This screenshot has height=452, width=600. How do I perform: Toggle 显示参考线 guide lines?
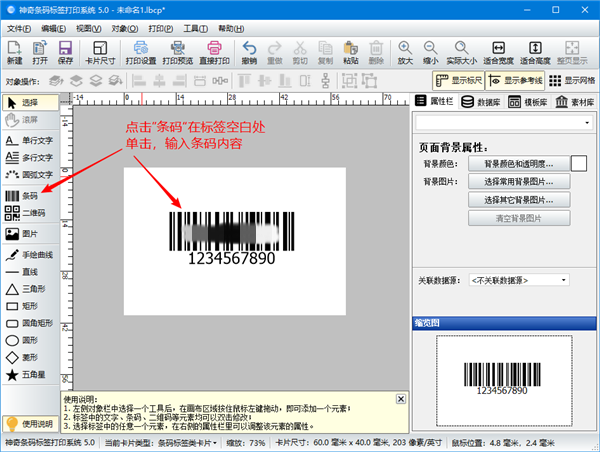click(516, 81)
